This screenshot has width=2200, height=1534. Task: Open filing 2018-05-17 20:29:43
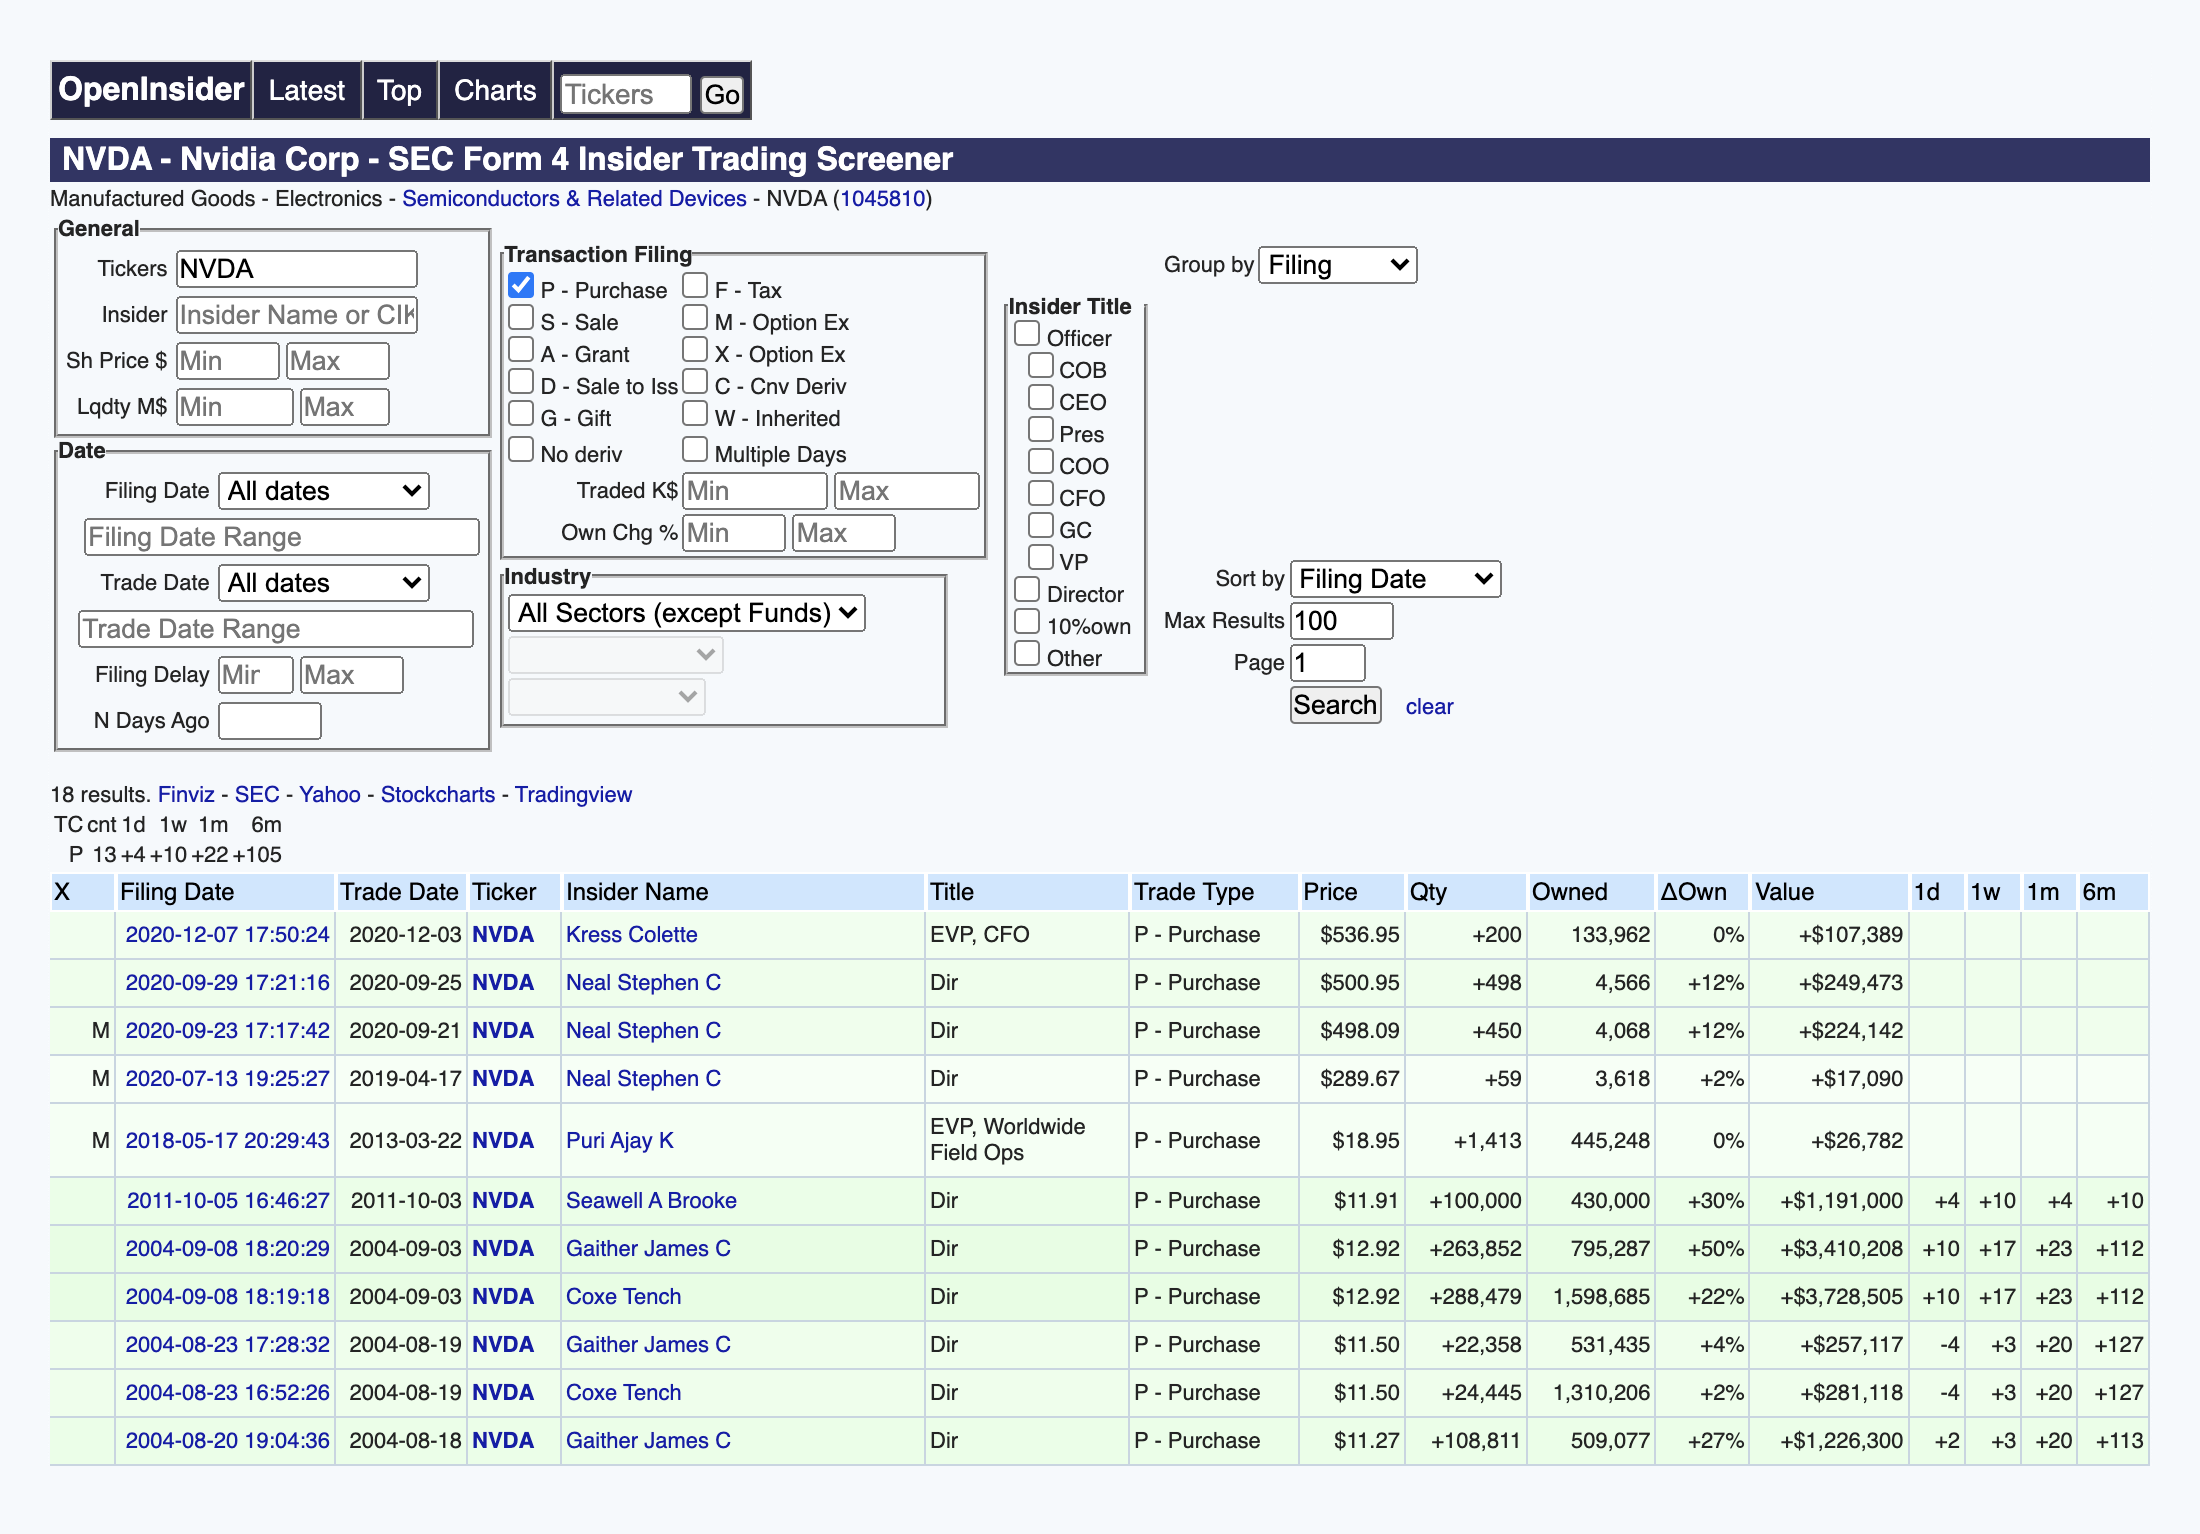pos(227,1141)
